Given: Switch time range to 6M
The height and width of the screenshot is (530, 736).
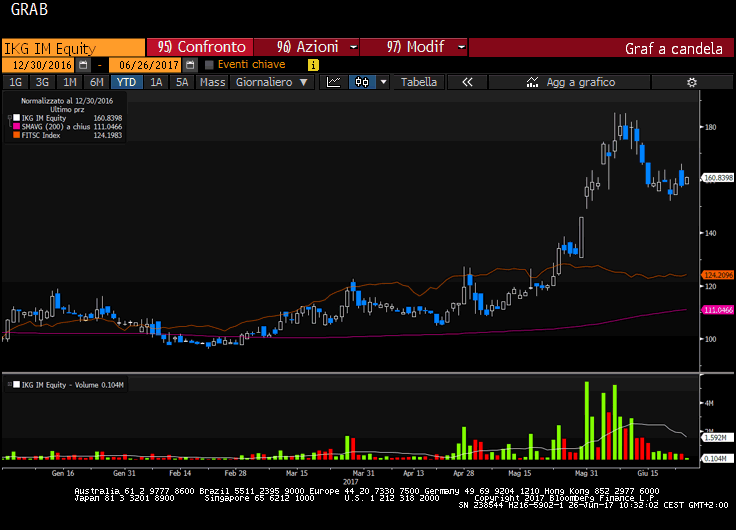Looking at the screenshot, I should pyautogui.click(x=96, y=82).
